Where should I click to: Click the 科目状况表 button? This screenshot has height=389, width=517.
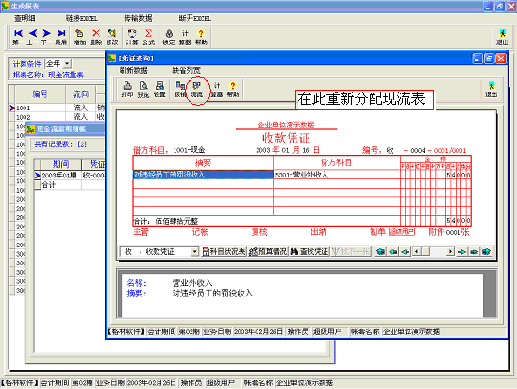pyautogui.click(x=224, y=251)
